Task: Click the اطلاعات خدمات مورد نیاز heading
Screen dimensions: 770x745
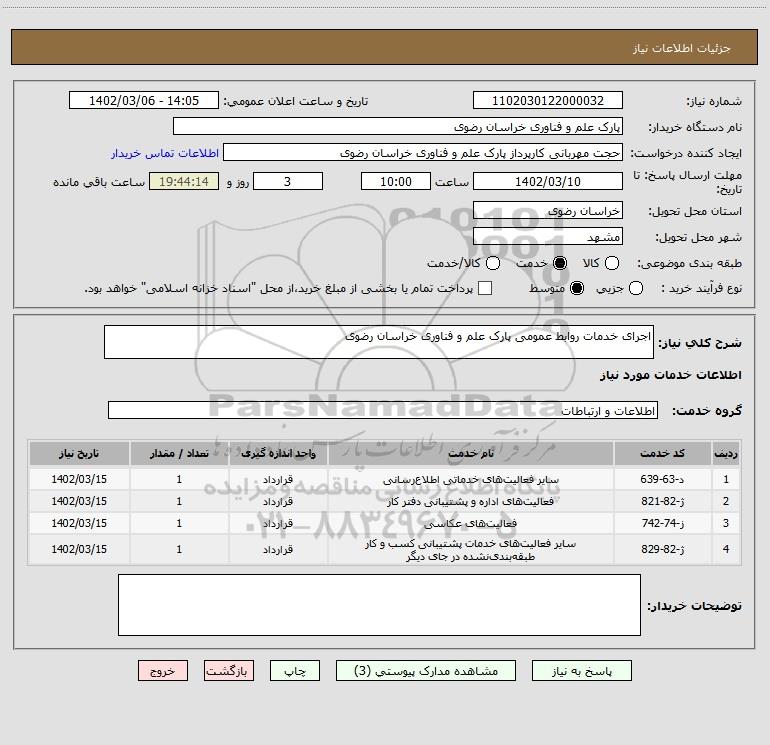Action: pos(670,375)
